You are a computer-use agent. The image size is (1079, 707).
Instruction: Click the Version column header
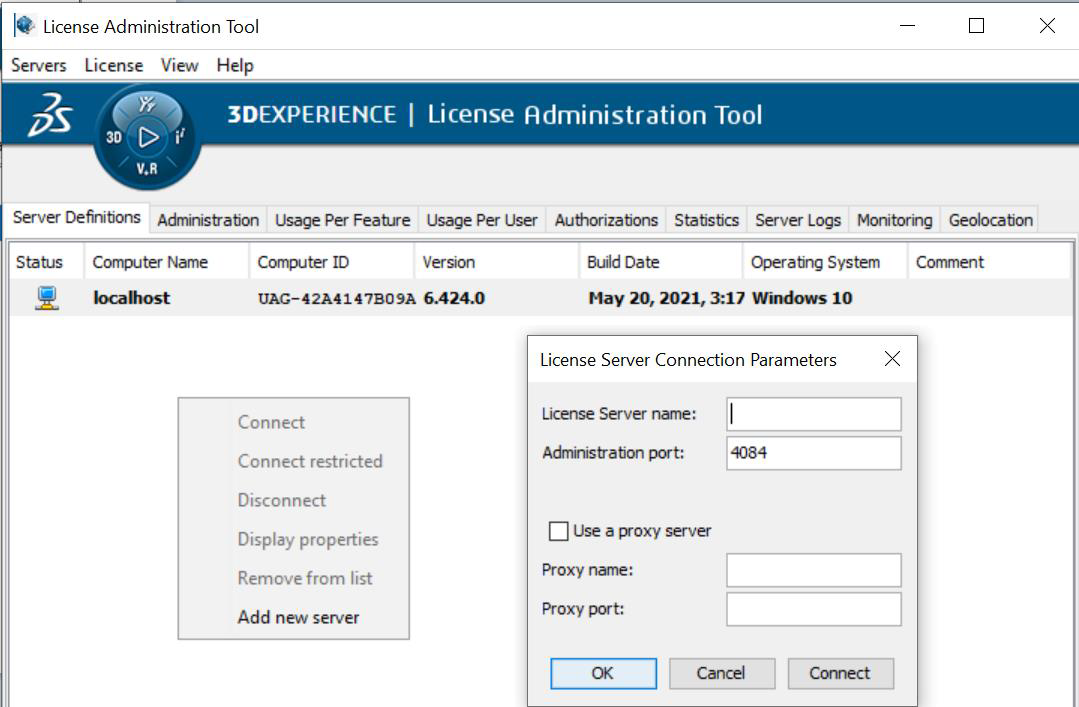click(496, 262)
